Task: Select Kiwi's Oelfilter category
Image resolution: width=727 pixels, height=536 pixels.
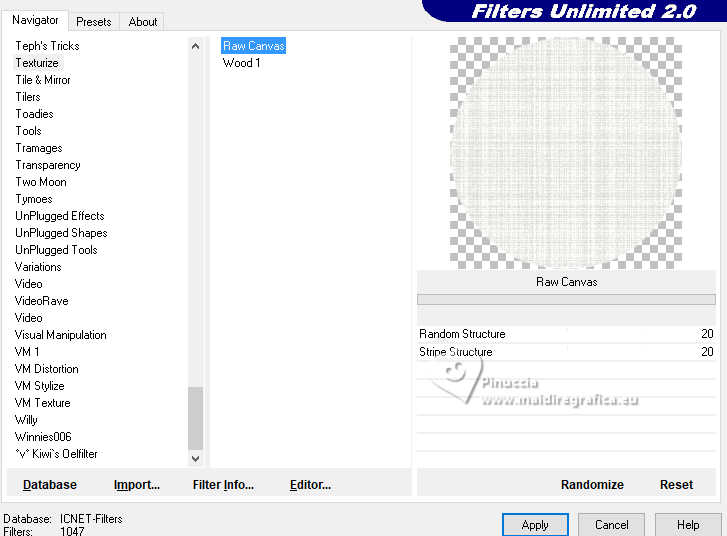Action: pos(56,454)
